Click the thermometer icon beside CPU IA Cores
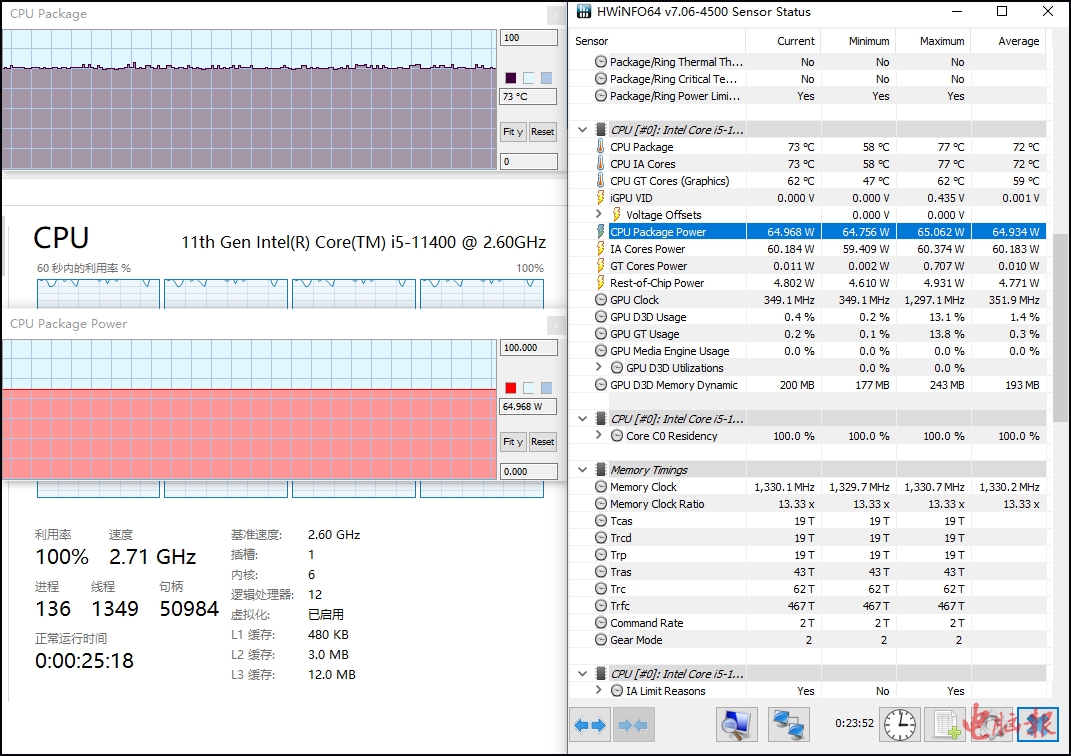This screenshot has width=1071, height=756. (x=601, y=164)
